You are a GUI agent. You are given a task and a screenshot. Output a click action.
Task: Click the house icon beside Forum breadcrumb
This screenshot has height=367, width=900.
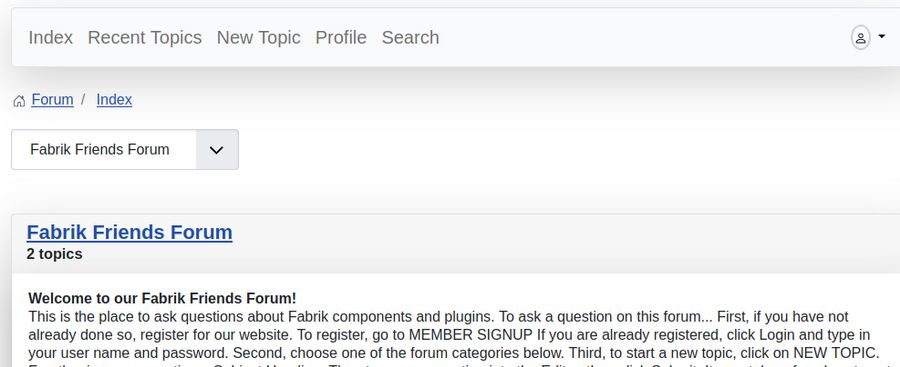coord(19,101)
